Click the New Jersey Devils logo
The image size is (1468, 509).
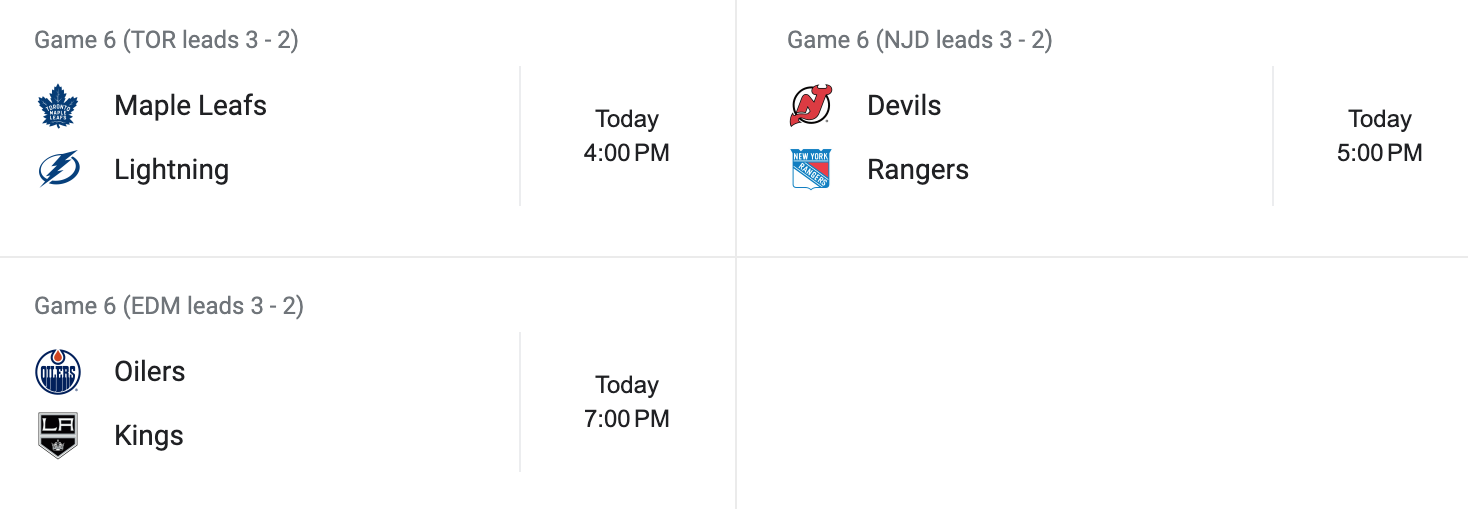click(x=810, y=106)
